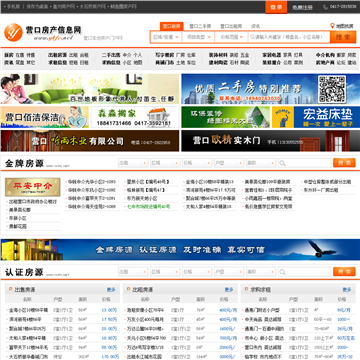Open 写字楼盘 in the category navigation
Viewport: 360px width, 360px height.
(165, 55)
